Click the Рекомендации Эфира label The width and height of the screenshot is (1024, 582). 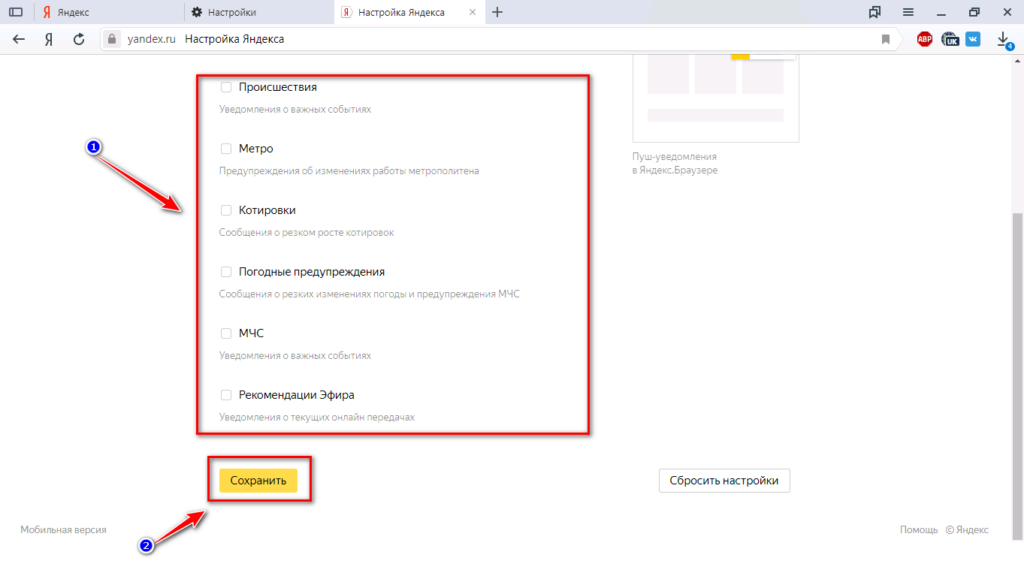point(296,395)
